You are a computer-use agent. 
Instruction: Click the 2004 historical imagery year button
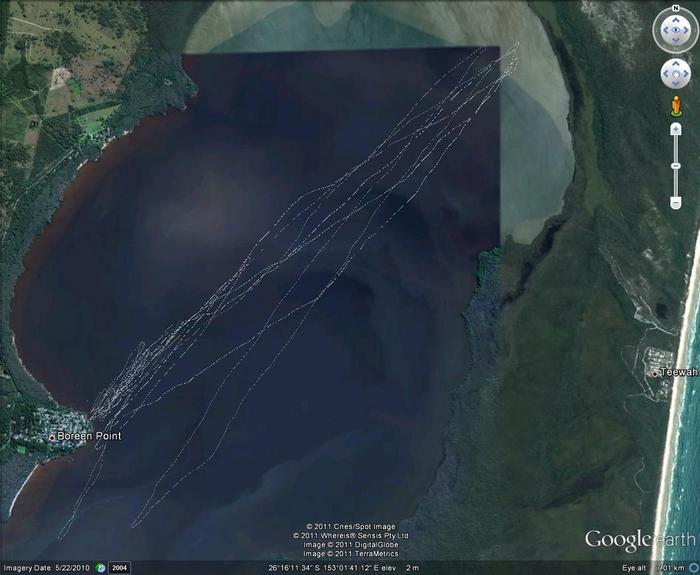119,568
